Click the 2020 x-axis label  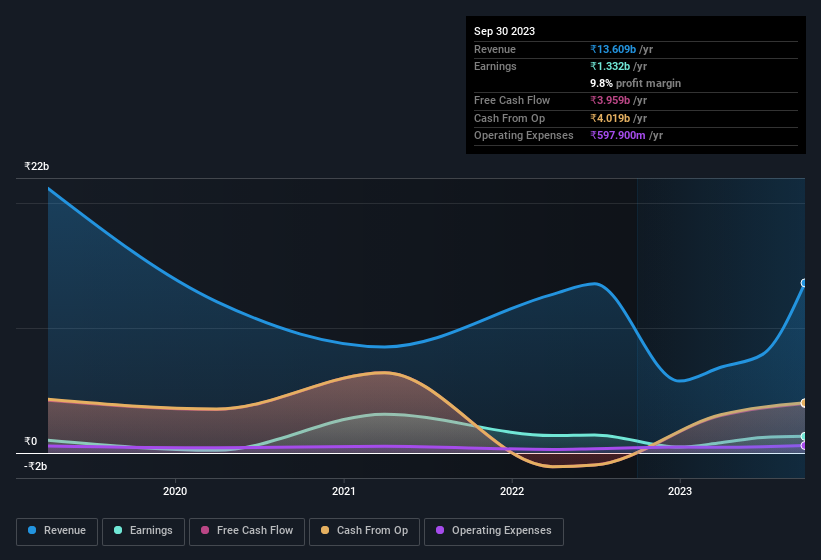click(x=175, y=491)
